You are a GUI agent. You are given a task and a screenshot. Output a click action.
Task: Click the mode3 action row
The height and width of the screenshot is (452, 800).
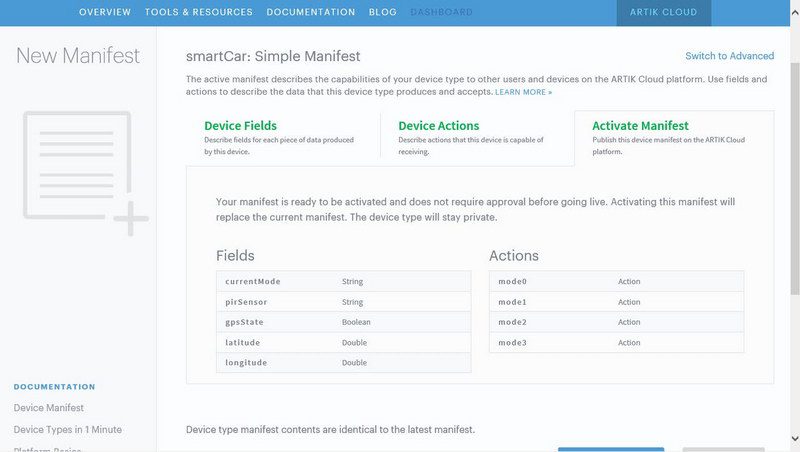tap(616, 342)
